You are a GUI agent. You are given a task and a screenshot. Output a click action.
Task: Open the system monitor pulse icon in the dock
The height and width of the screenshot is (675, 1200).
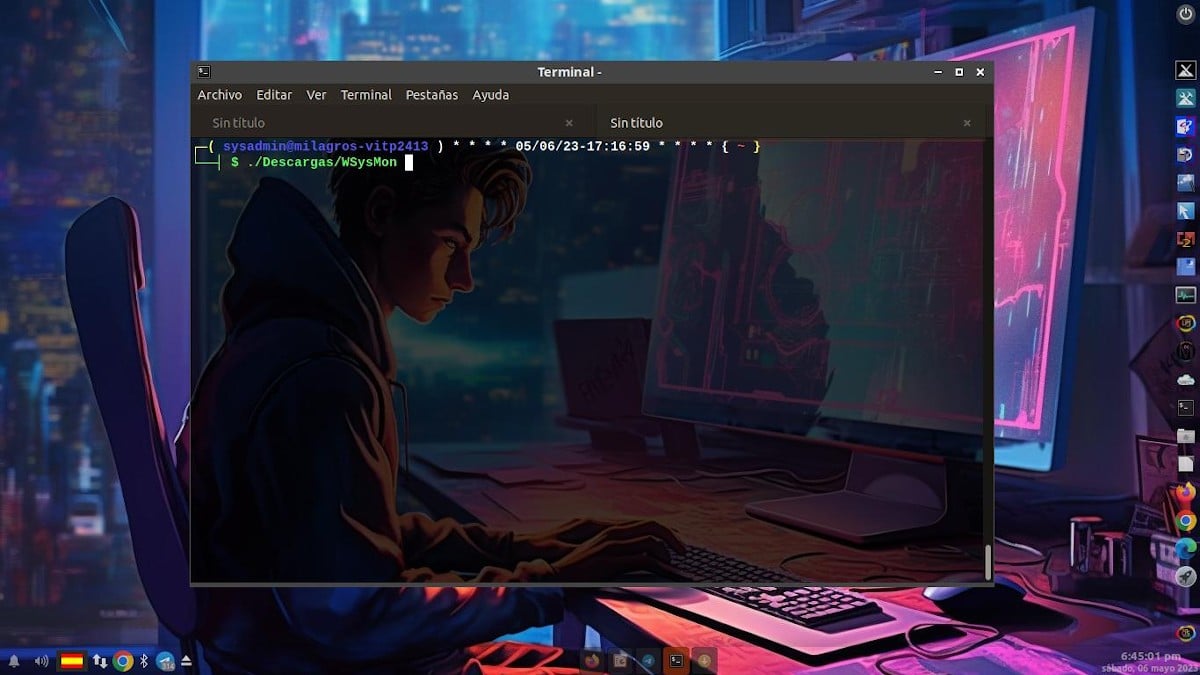coord(1185,295)
